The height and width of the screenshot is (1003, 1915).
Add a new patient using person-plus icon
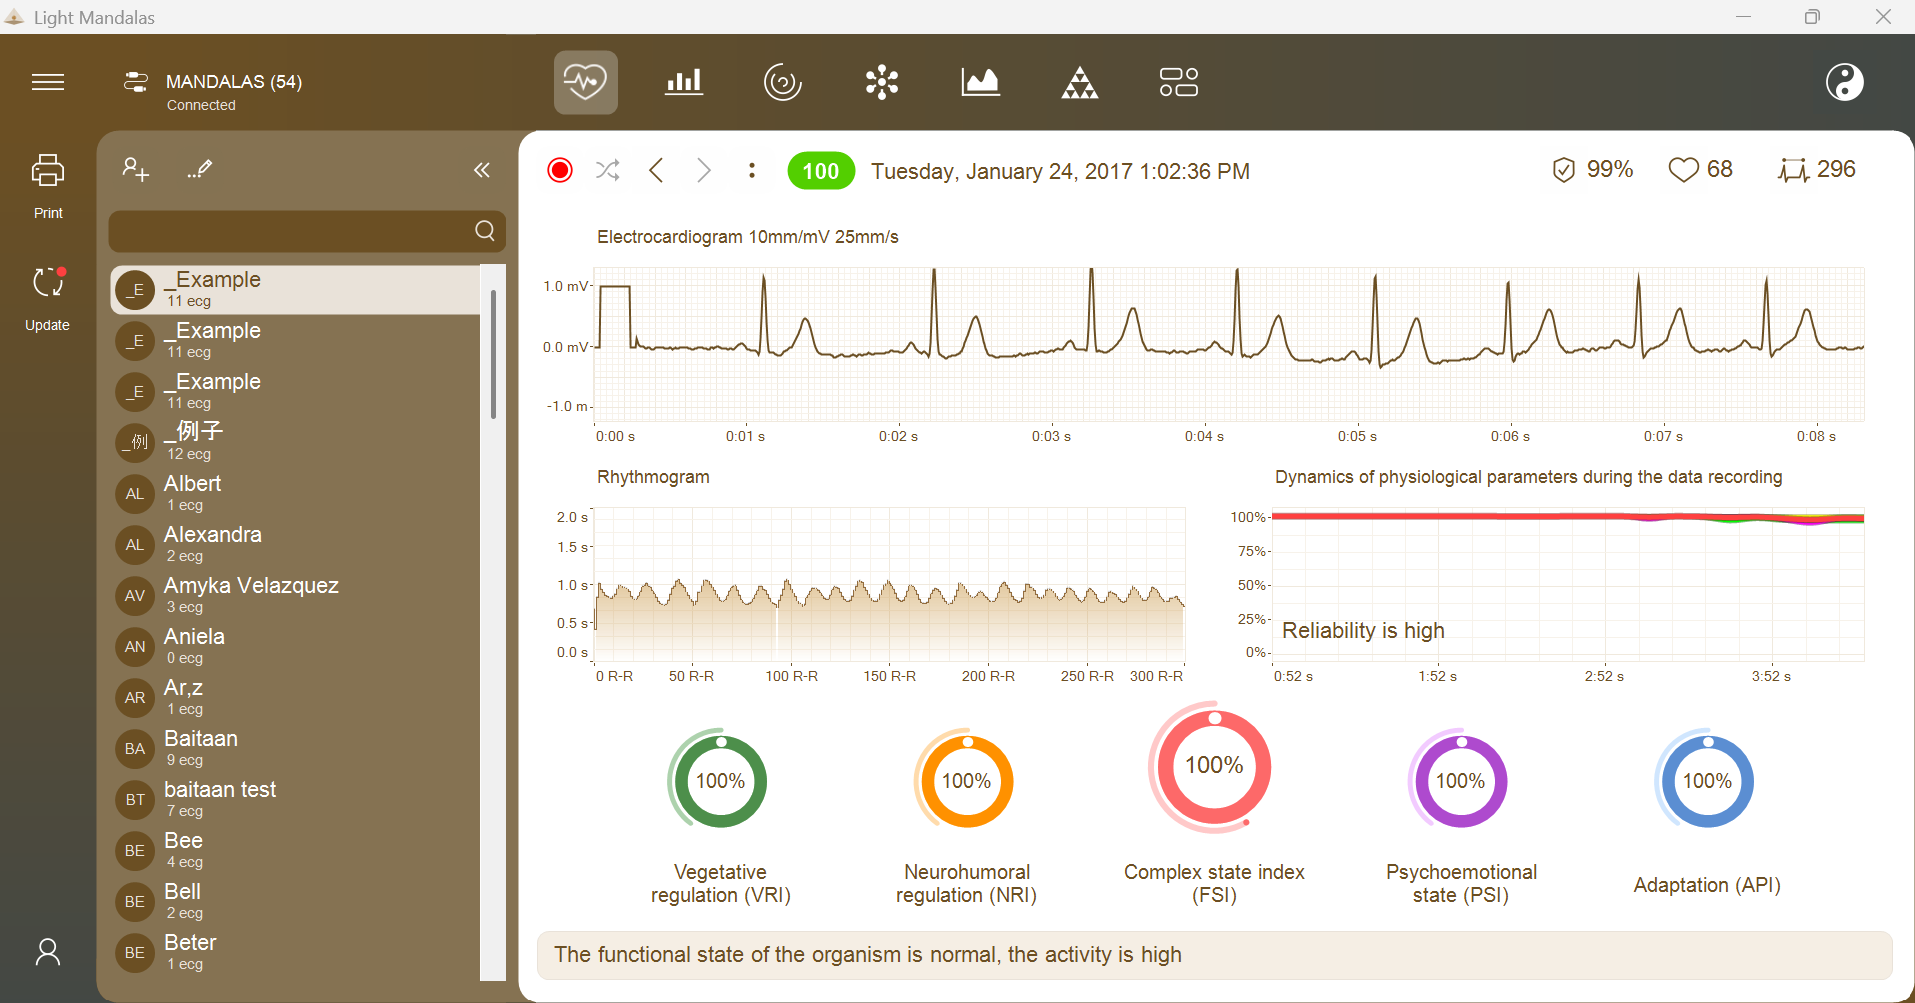pos(135,169)
